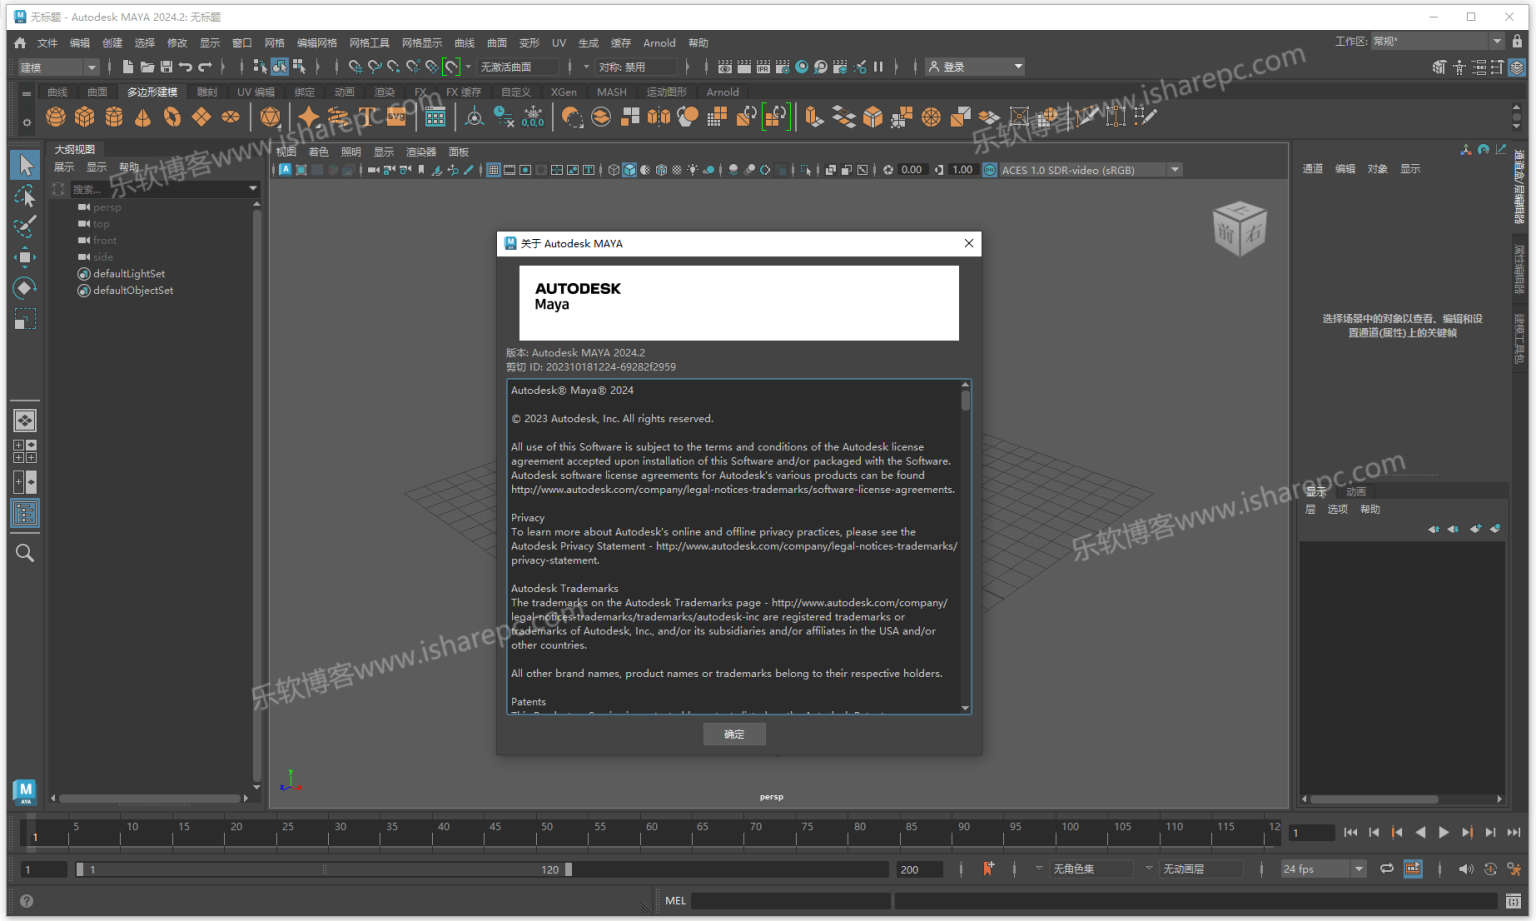Toggle the channel box layer editor icon
Image resolution: width=1536 pixels, height=921 pixels.
click(x=1517, y=67)
